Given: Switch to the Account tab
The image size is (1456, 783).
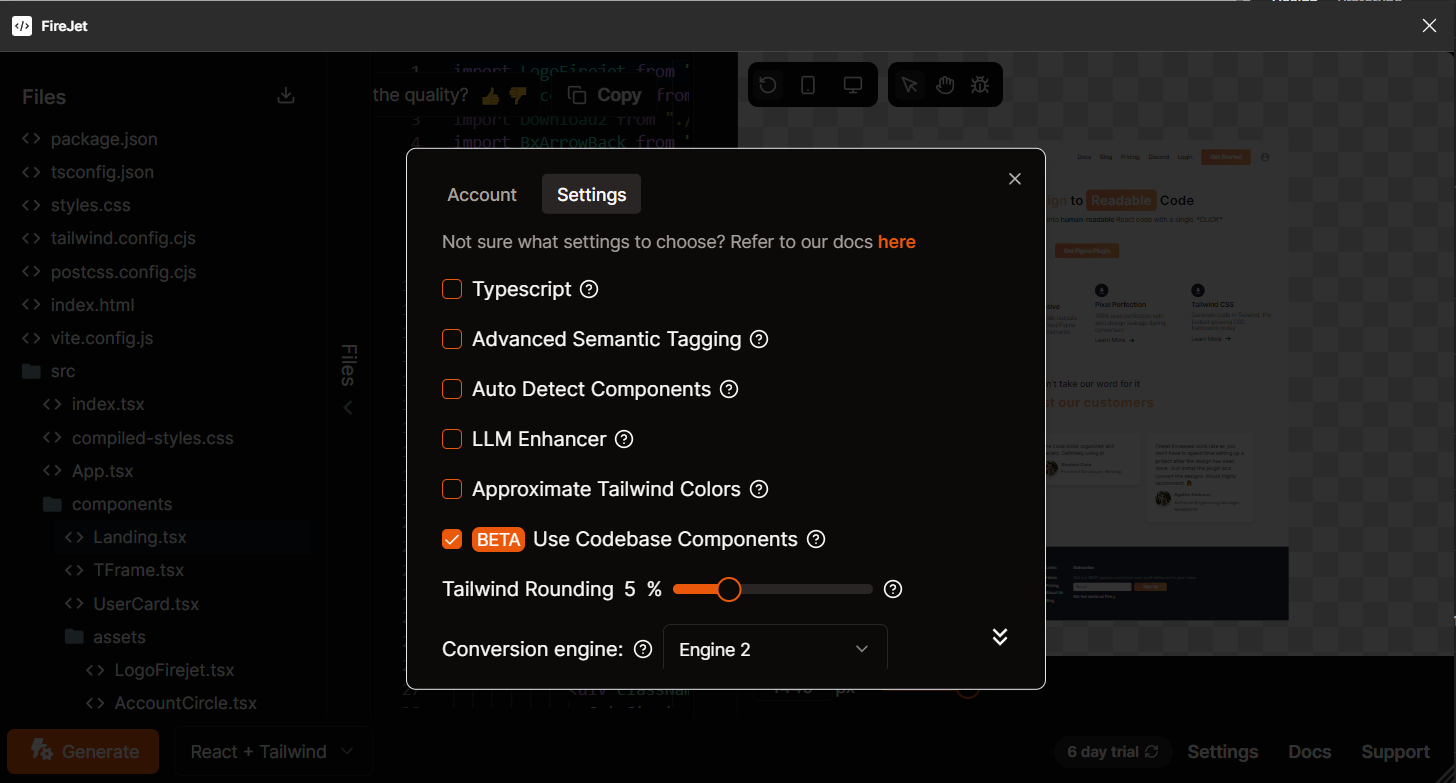Looking at the screenshot, I should point(482,194).
